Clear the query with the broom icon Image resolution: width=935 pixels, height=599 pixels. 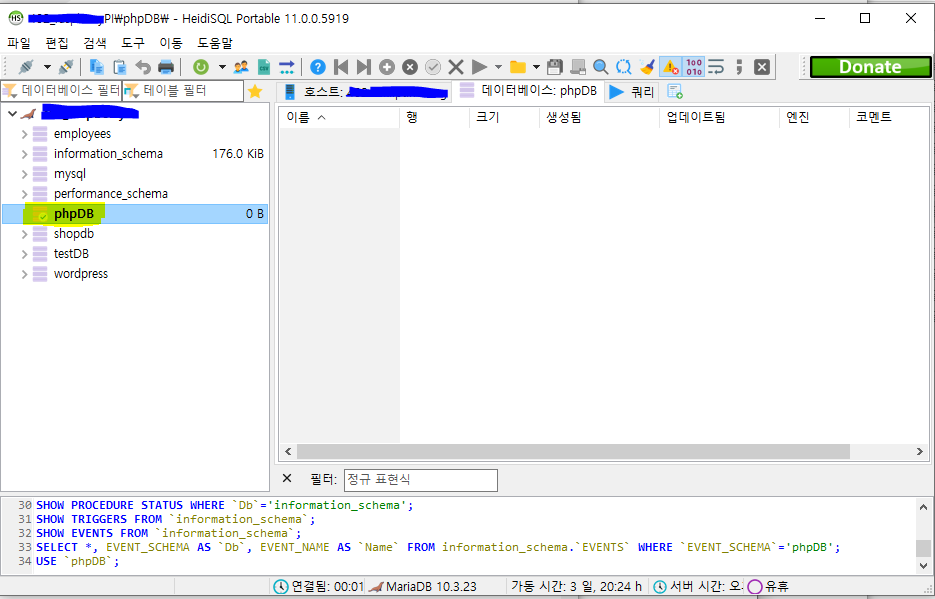(x=647, y=67)
